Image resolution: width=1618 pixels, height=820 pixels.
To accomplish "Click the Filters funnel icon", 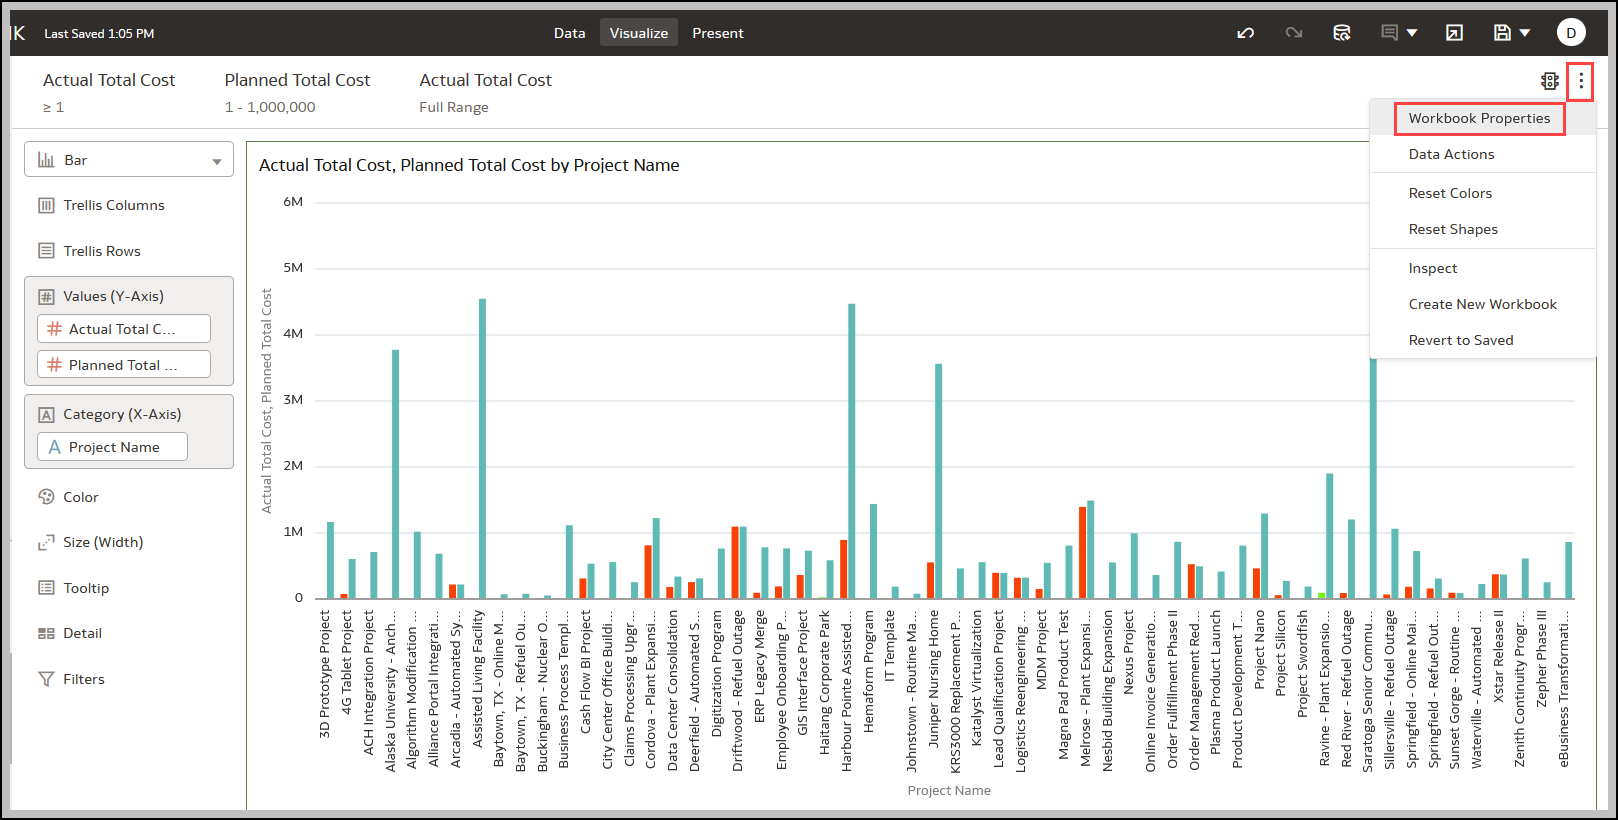I will [46, 679].
